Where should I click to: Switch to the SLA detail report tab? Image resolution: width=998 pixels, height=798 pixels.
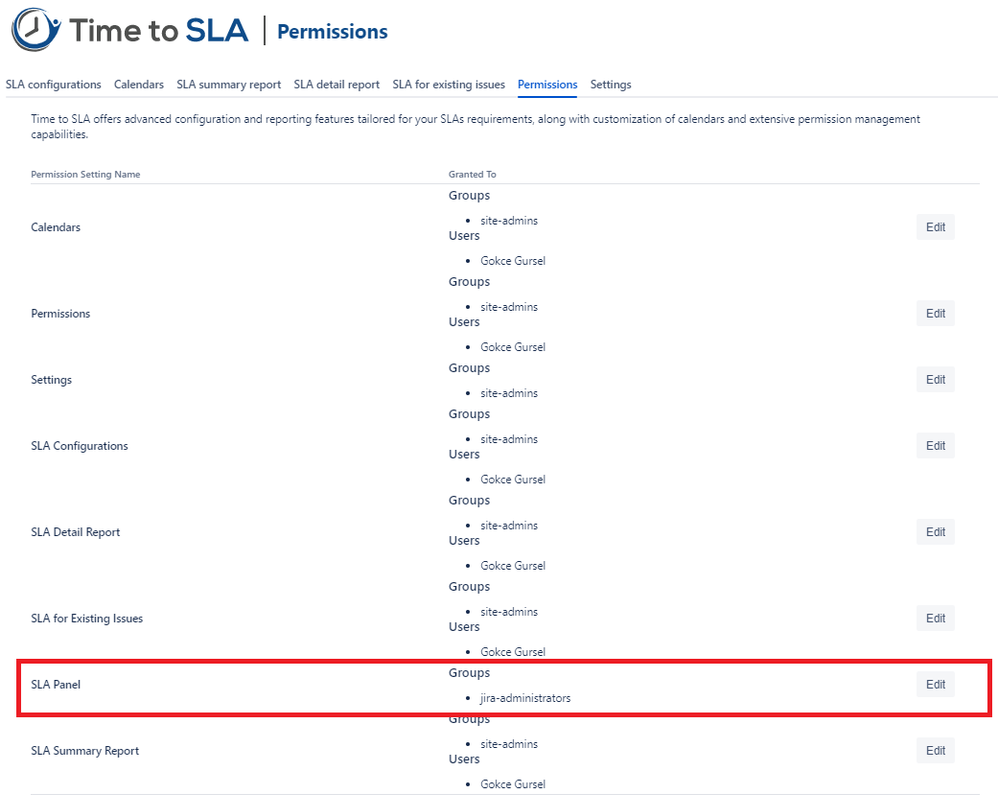(336, 84)
